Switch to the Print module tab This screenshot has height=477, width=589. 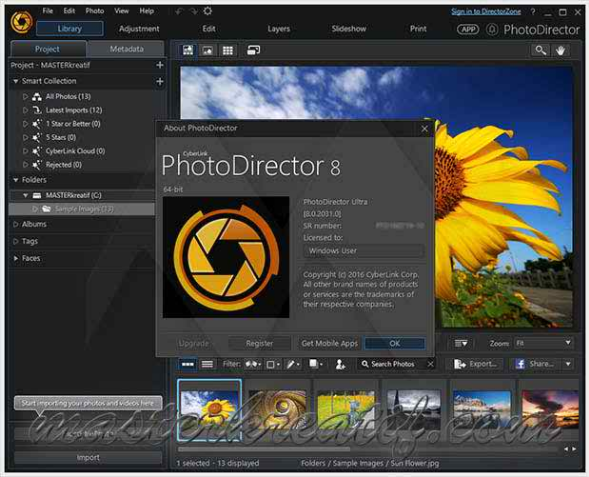click(418, 29)
